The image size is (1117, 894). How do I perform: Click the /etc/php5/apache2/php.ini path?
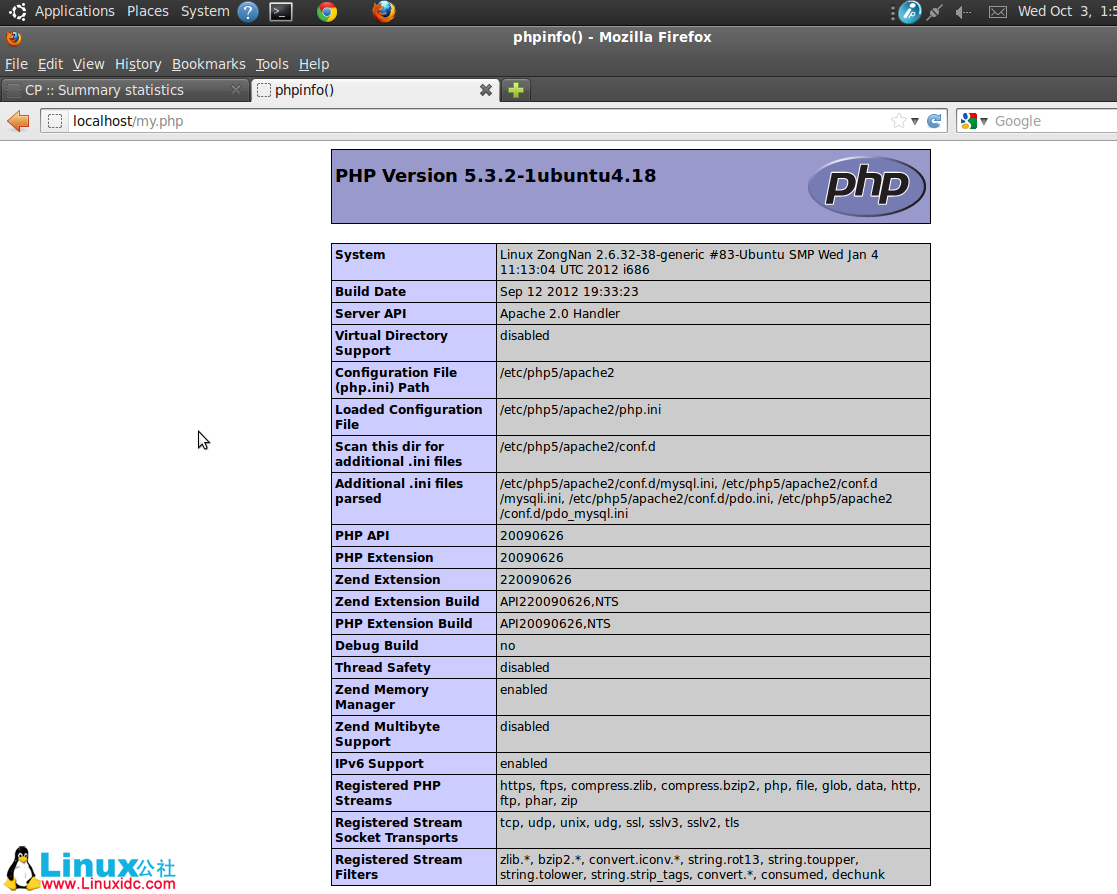click(580, 410)
